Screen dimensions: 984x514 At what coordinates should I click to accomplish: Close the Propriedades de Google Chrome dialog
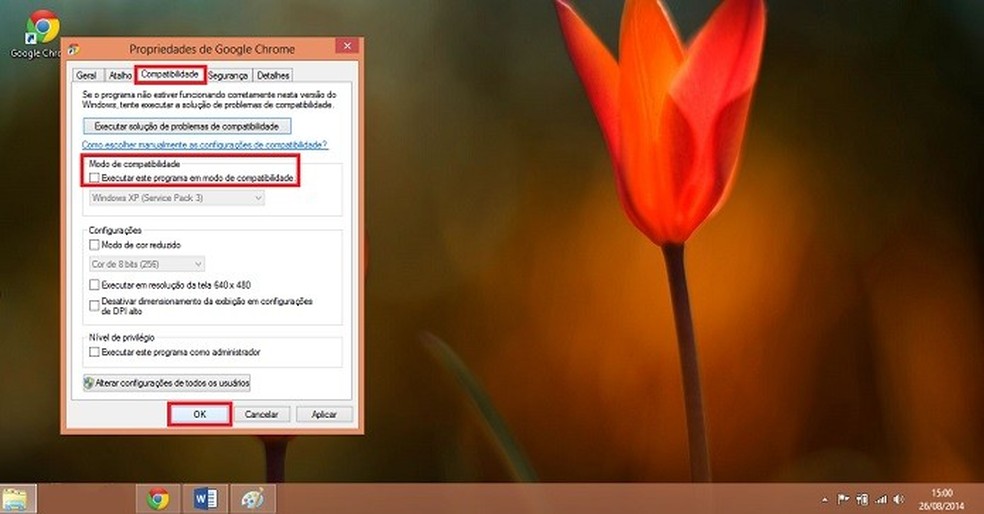[x=346, y=46]
